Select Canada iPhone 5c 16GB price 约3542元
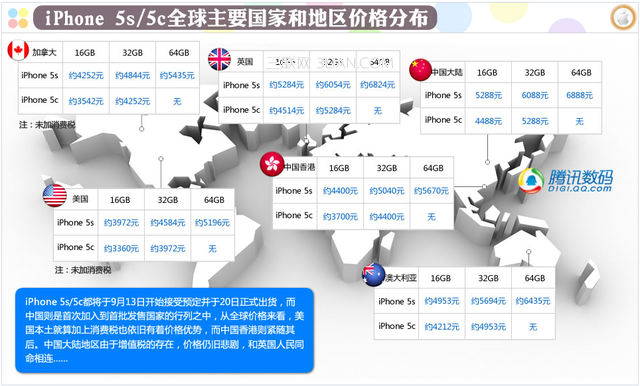 click(86, 101)
